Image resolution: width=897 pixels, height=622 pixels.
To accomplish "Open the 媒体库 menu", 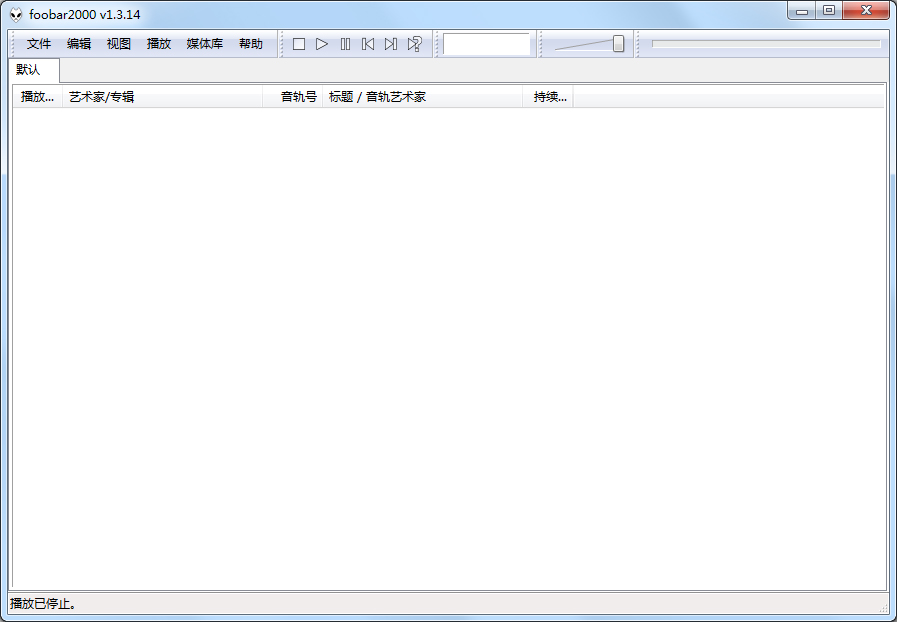I will coord(205,44).
